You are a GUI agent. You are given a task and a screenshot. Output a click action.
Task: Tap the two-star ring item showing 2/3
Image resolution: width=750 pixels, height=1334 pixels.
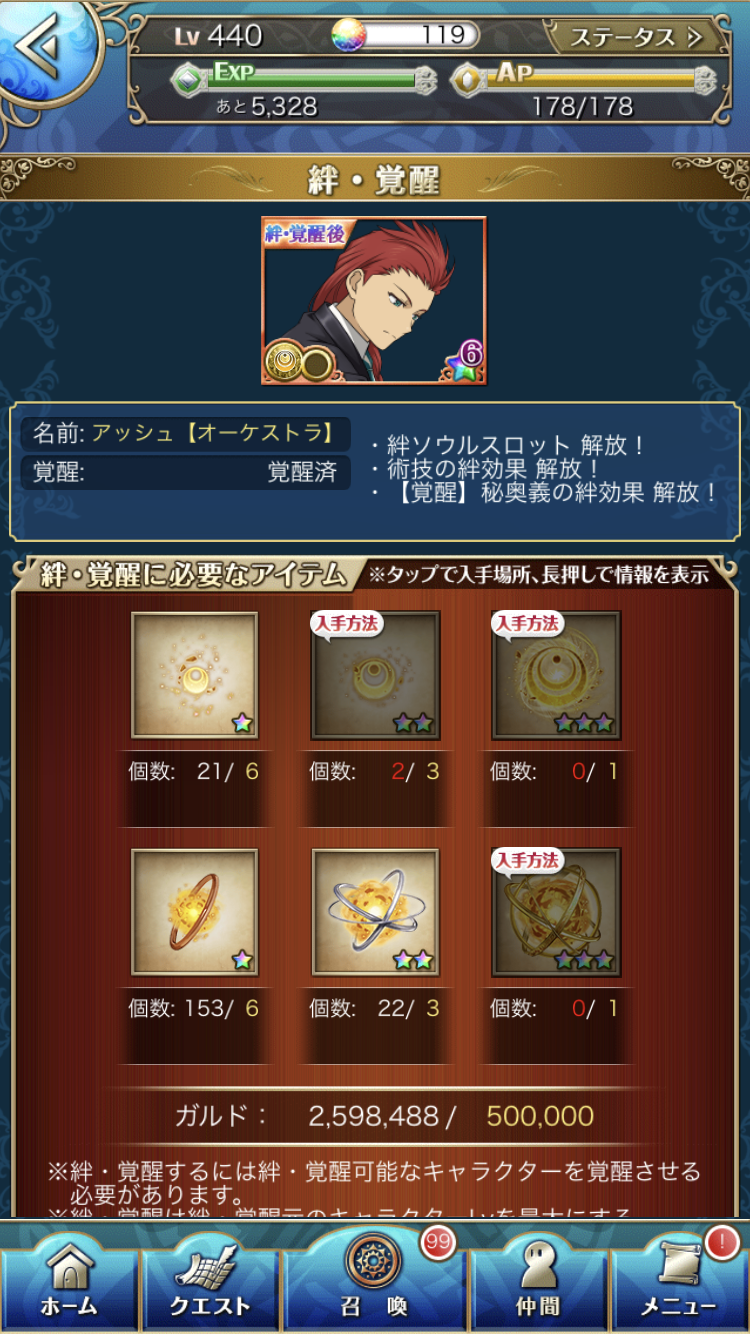coord(375,676)
